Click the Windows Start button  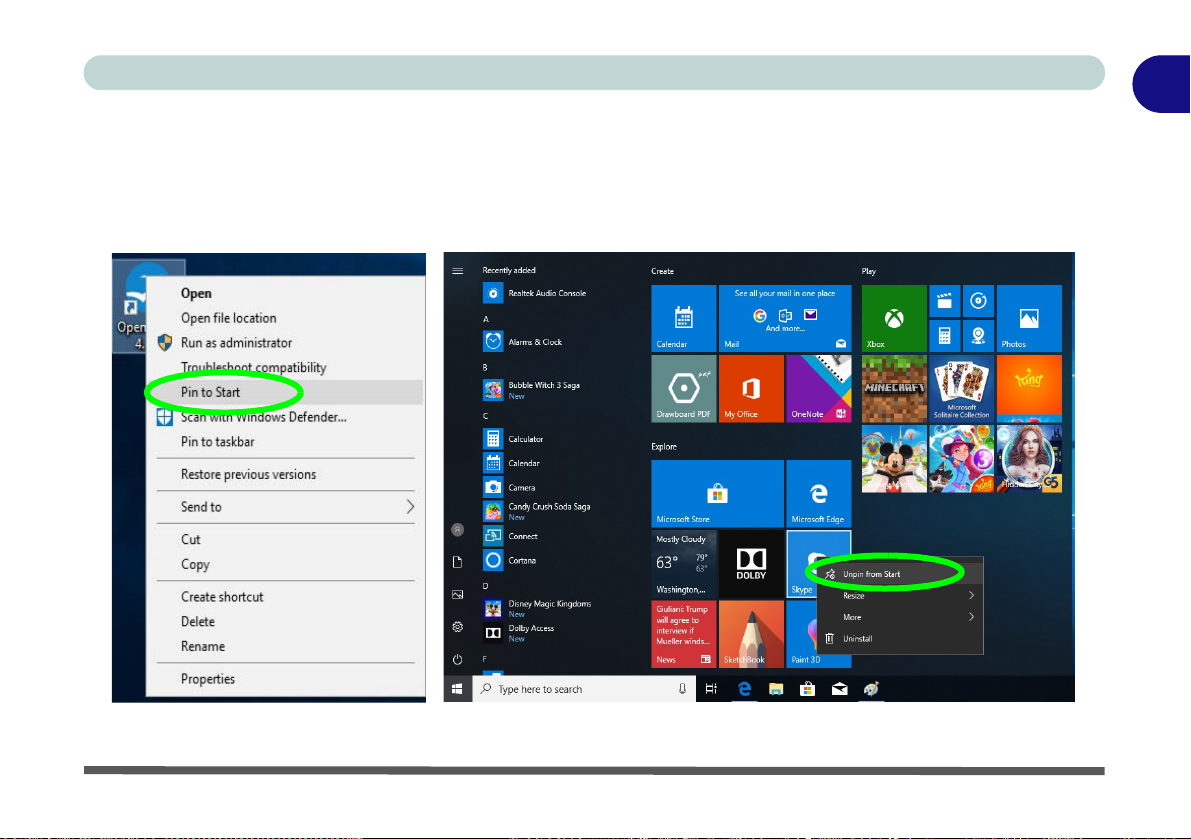[457, 689]
